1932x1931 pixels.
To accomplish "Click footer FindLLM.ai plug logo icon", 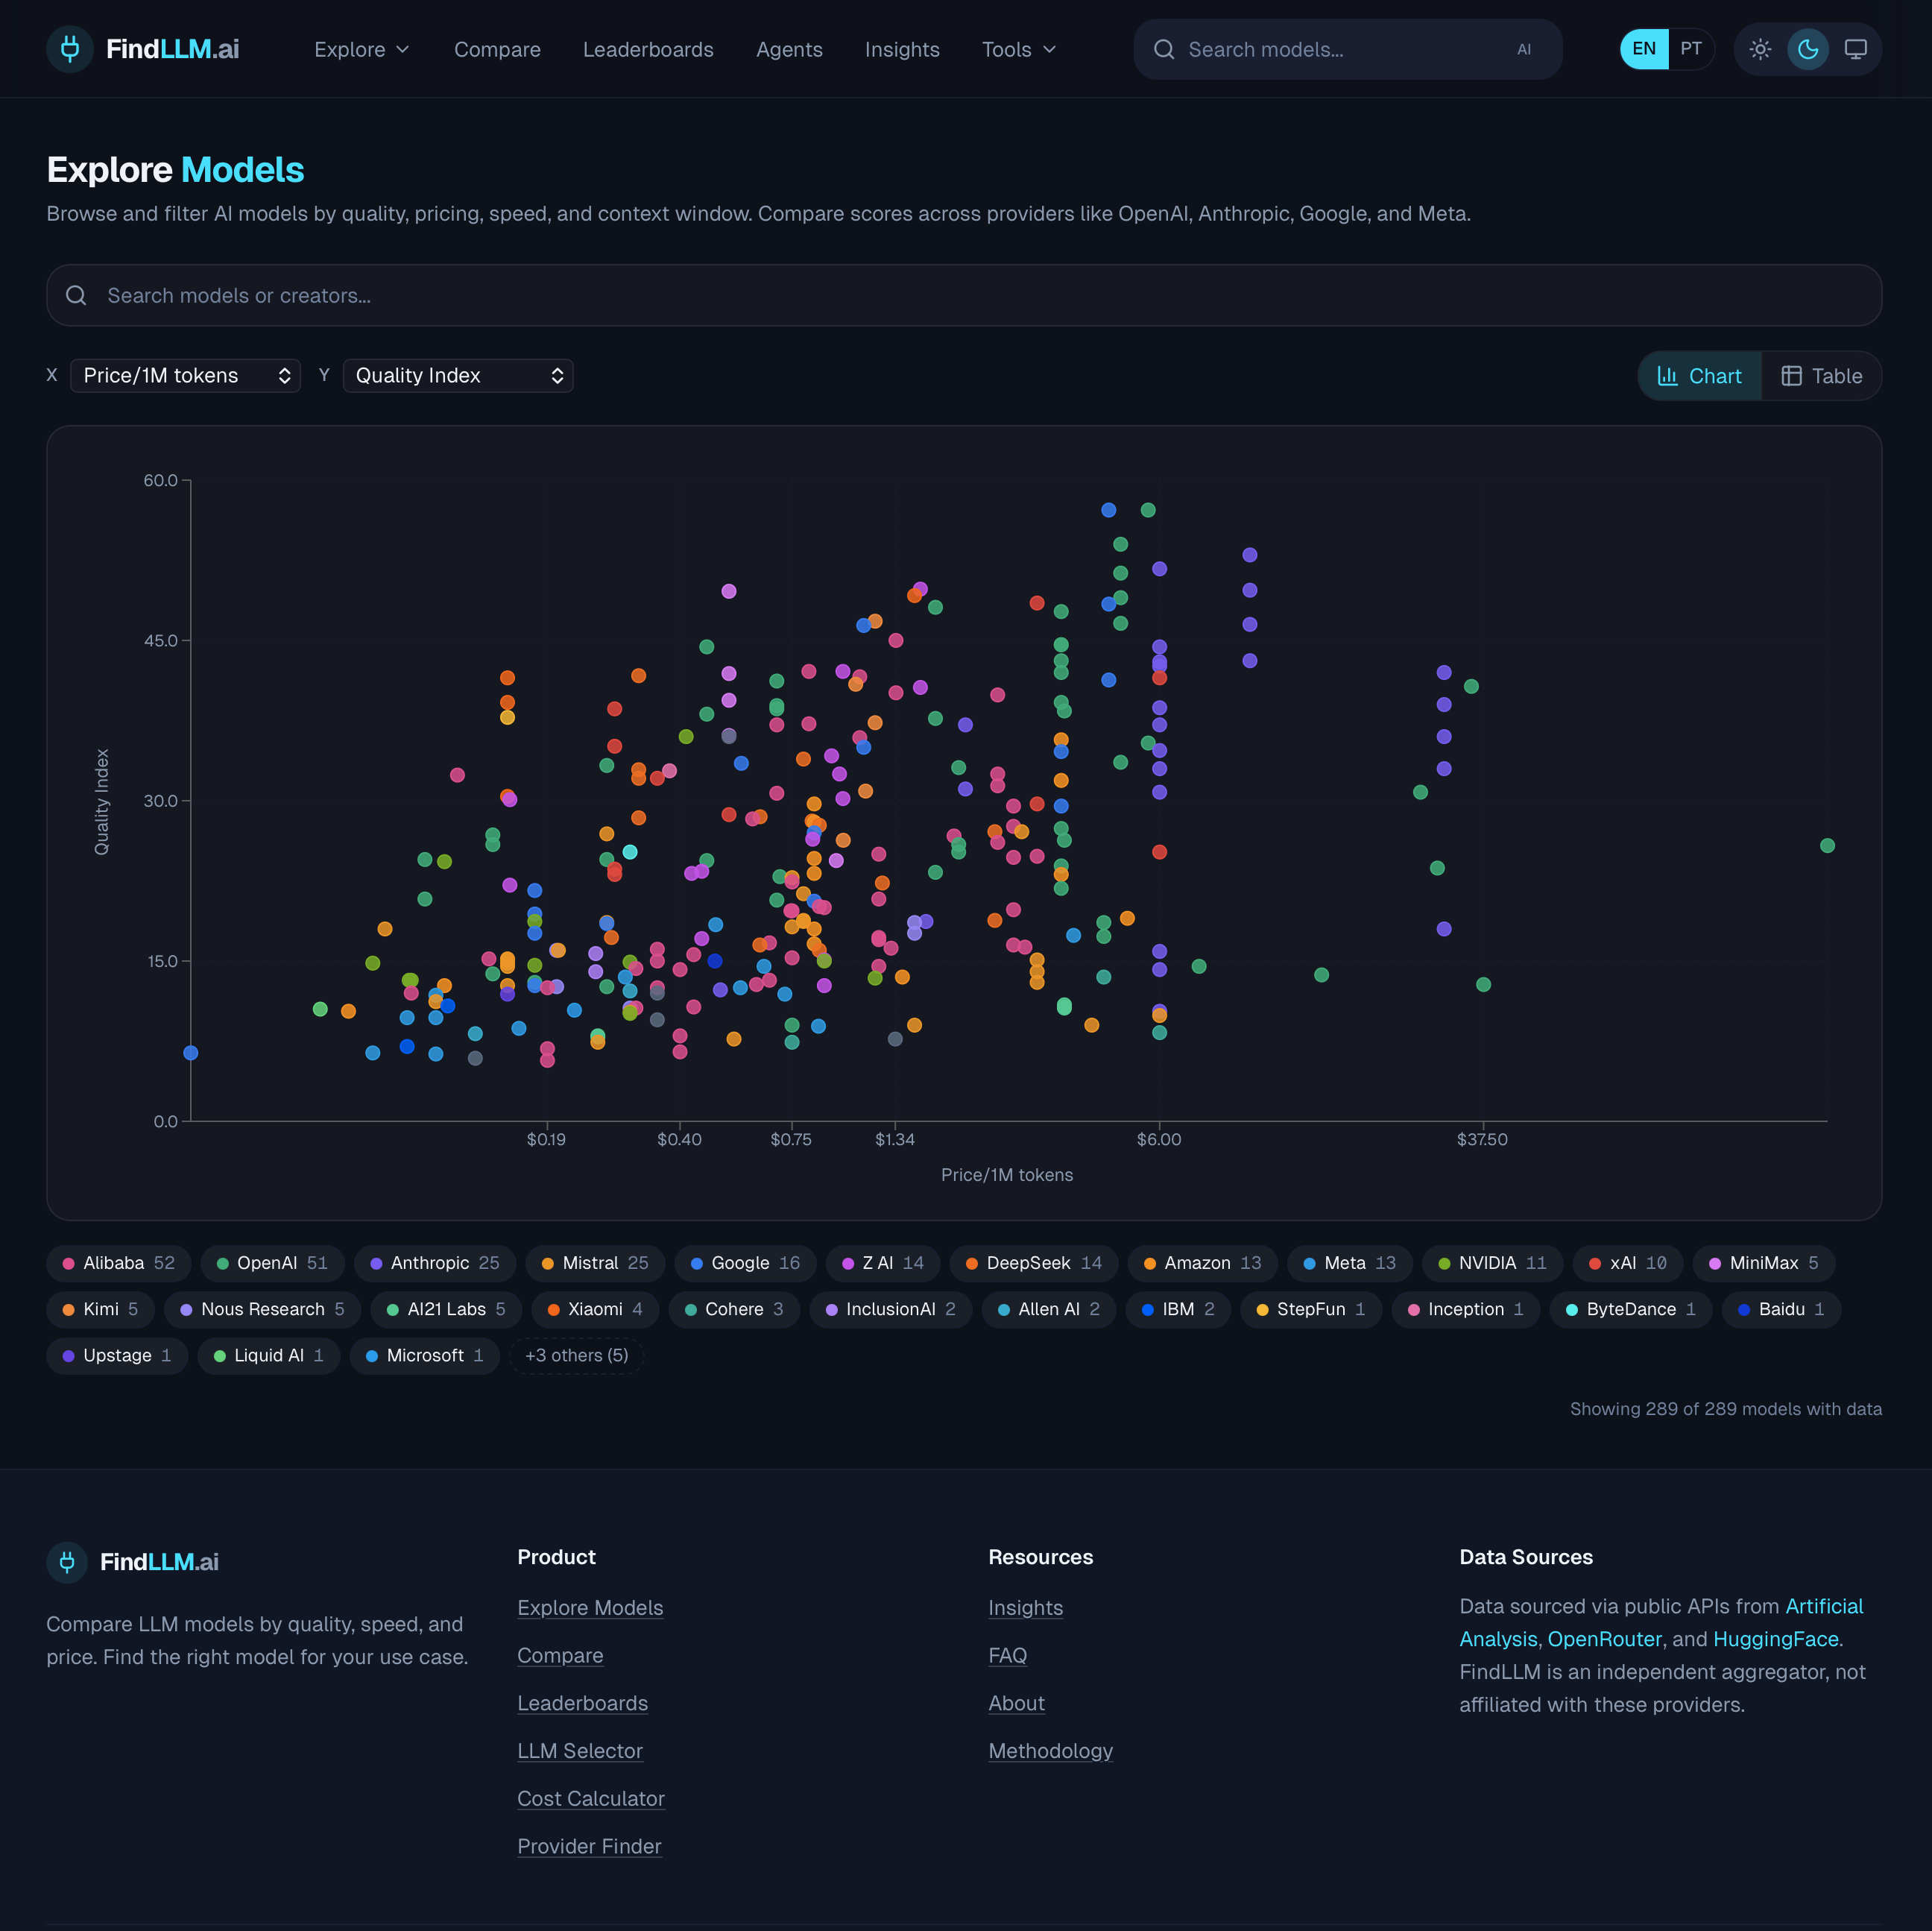I will [67, 1562].
